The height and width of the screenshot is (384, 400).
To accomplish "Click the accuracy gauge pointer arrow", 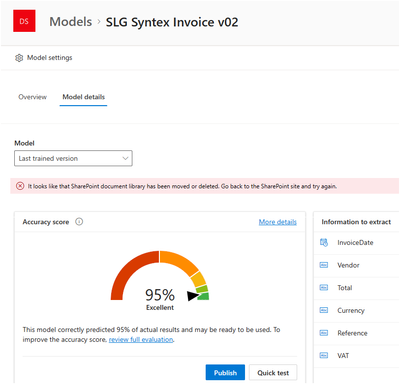I will click(193, 295).
